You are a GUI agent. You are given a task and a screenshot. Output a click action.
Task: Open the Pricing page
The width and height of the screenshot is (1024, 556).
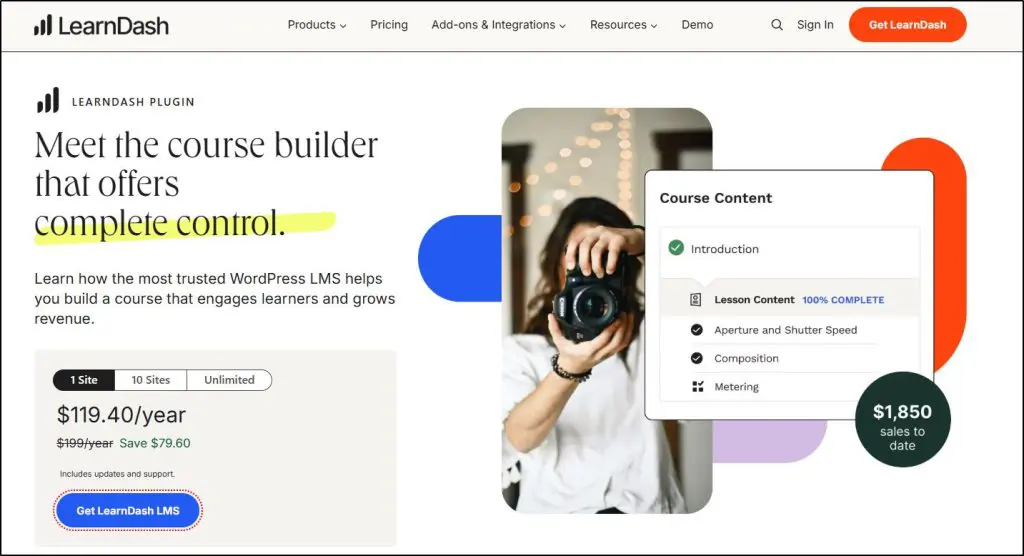point(389,25)
